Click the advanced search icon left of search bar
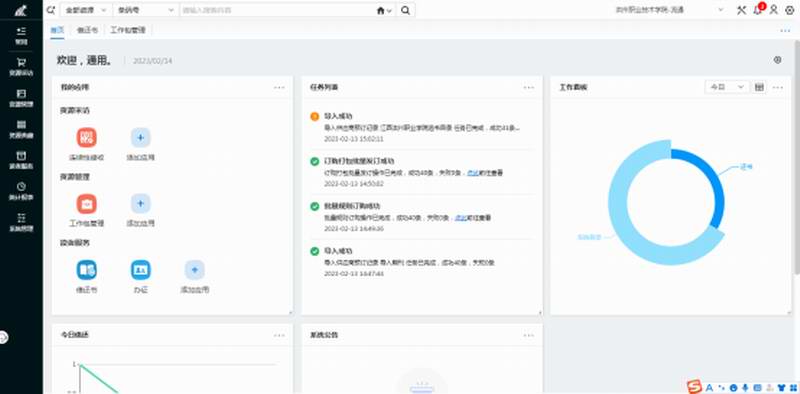Image resolution: width=800 pixels, height=394 pixels. click(x=51, y=10)
